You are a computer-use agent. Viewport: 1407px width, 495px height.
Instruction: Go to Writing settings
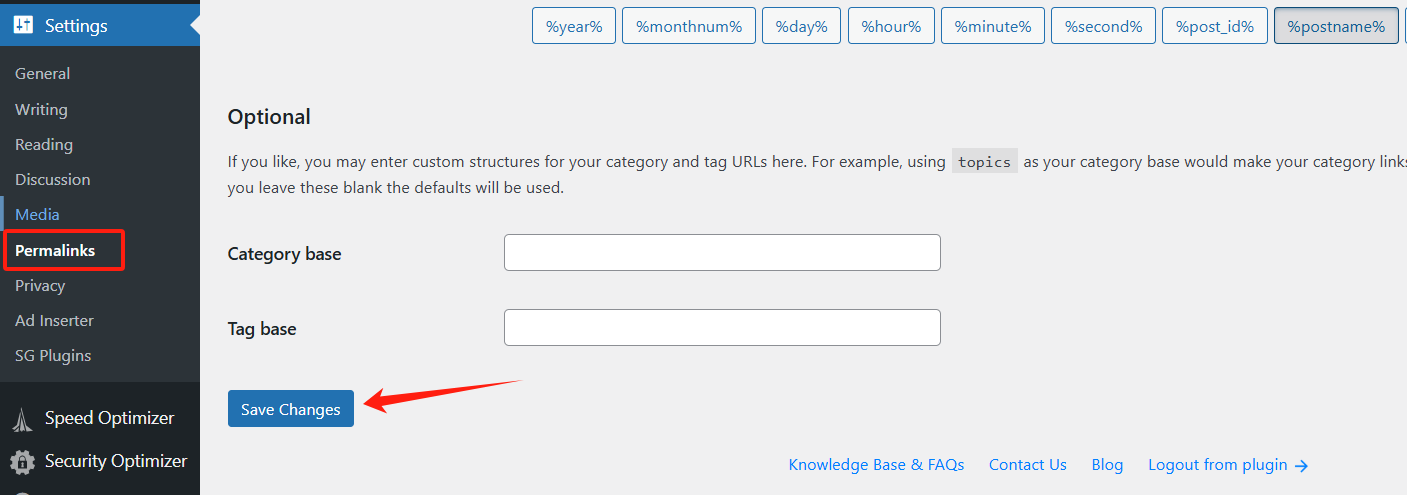(41, 110)
